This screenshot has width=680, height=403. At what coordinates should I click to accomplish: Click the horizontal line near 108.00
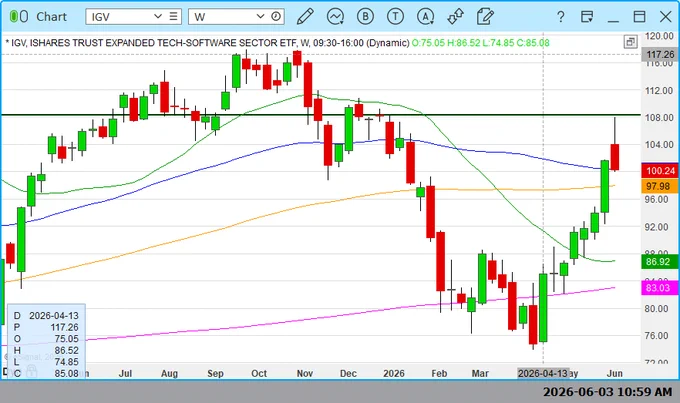pos(321,115)
